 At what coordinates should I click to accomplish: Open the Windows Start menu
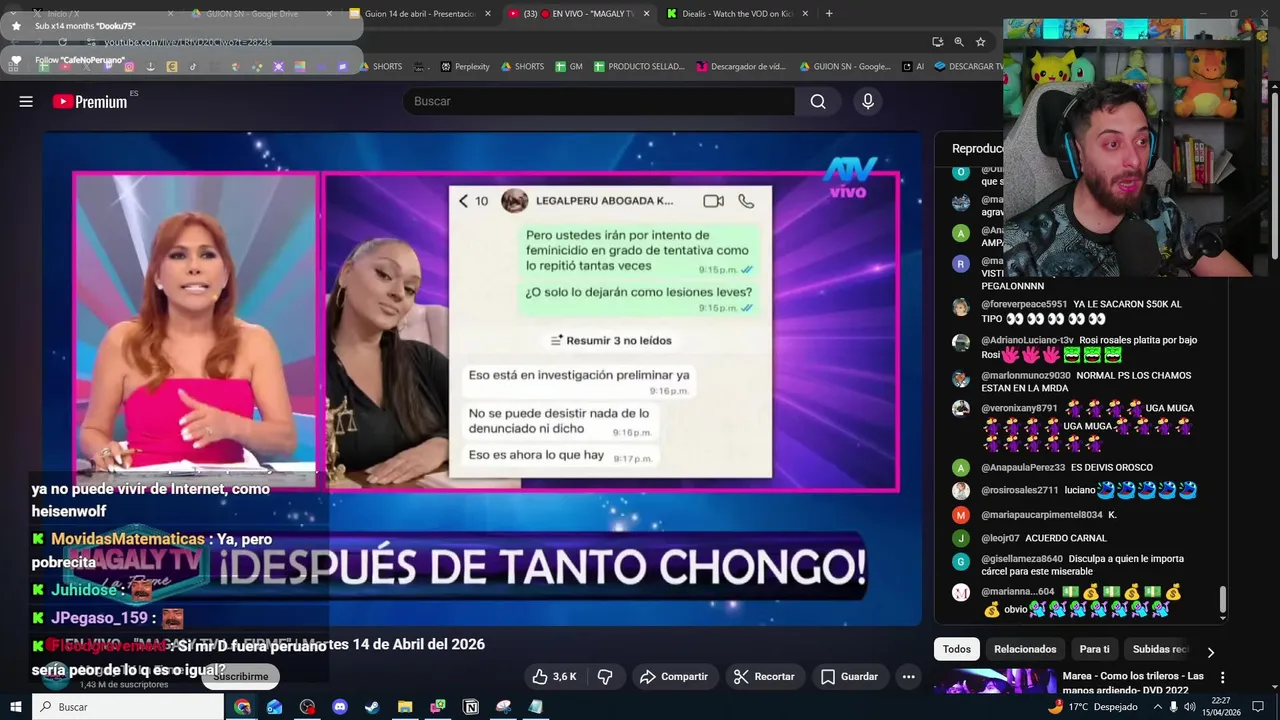(x=16, y=707)
